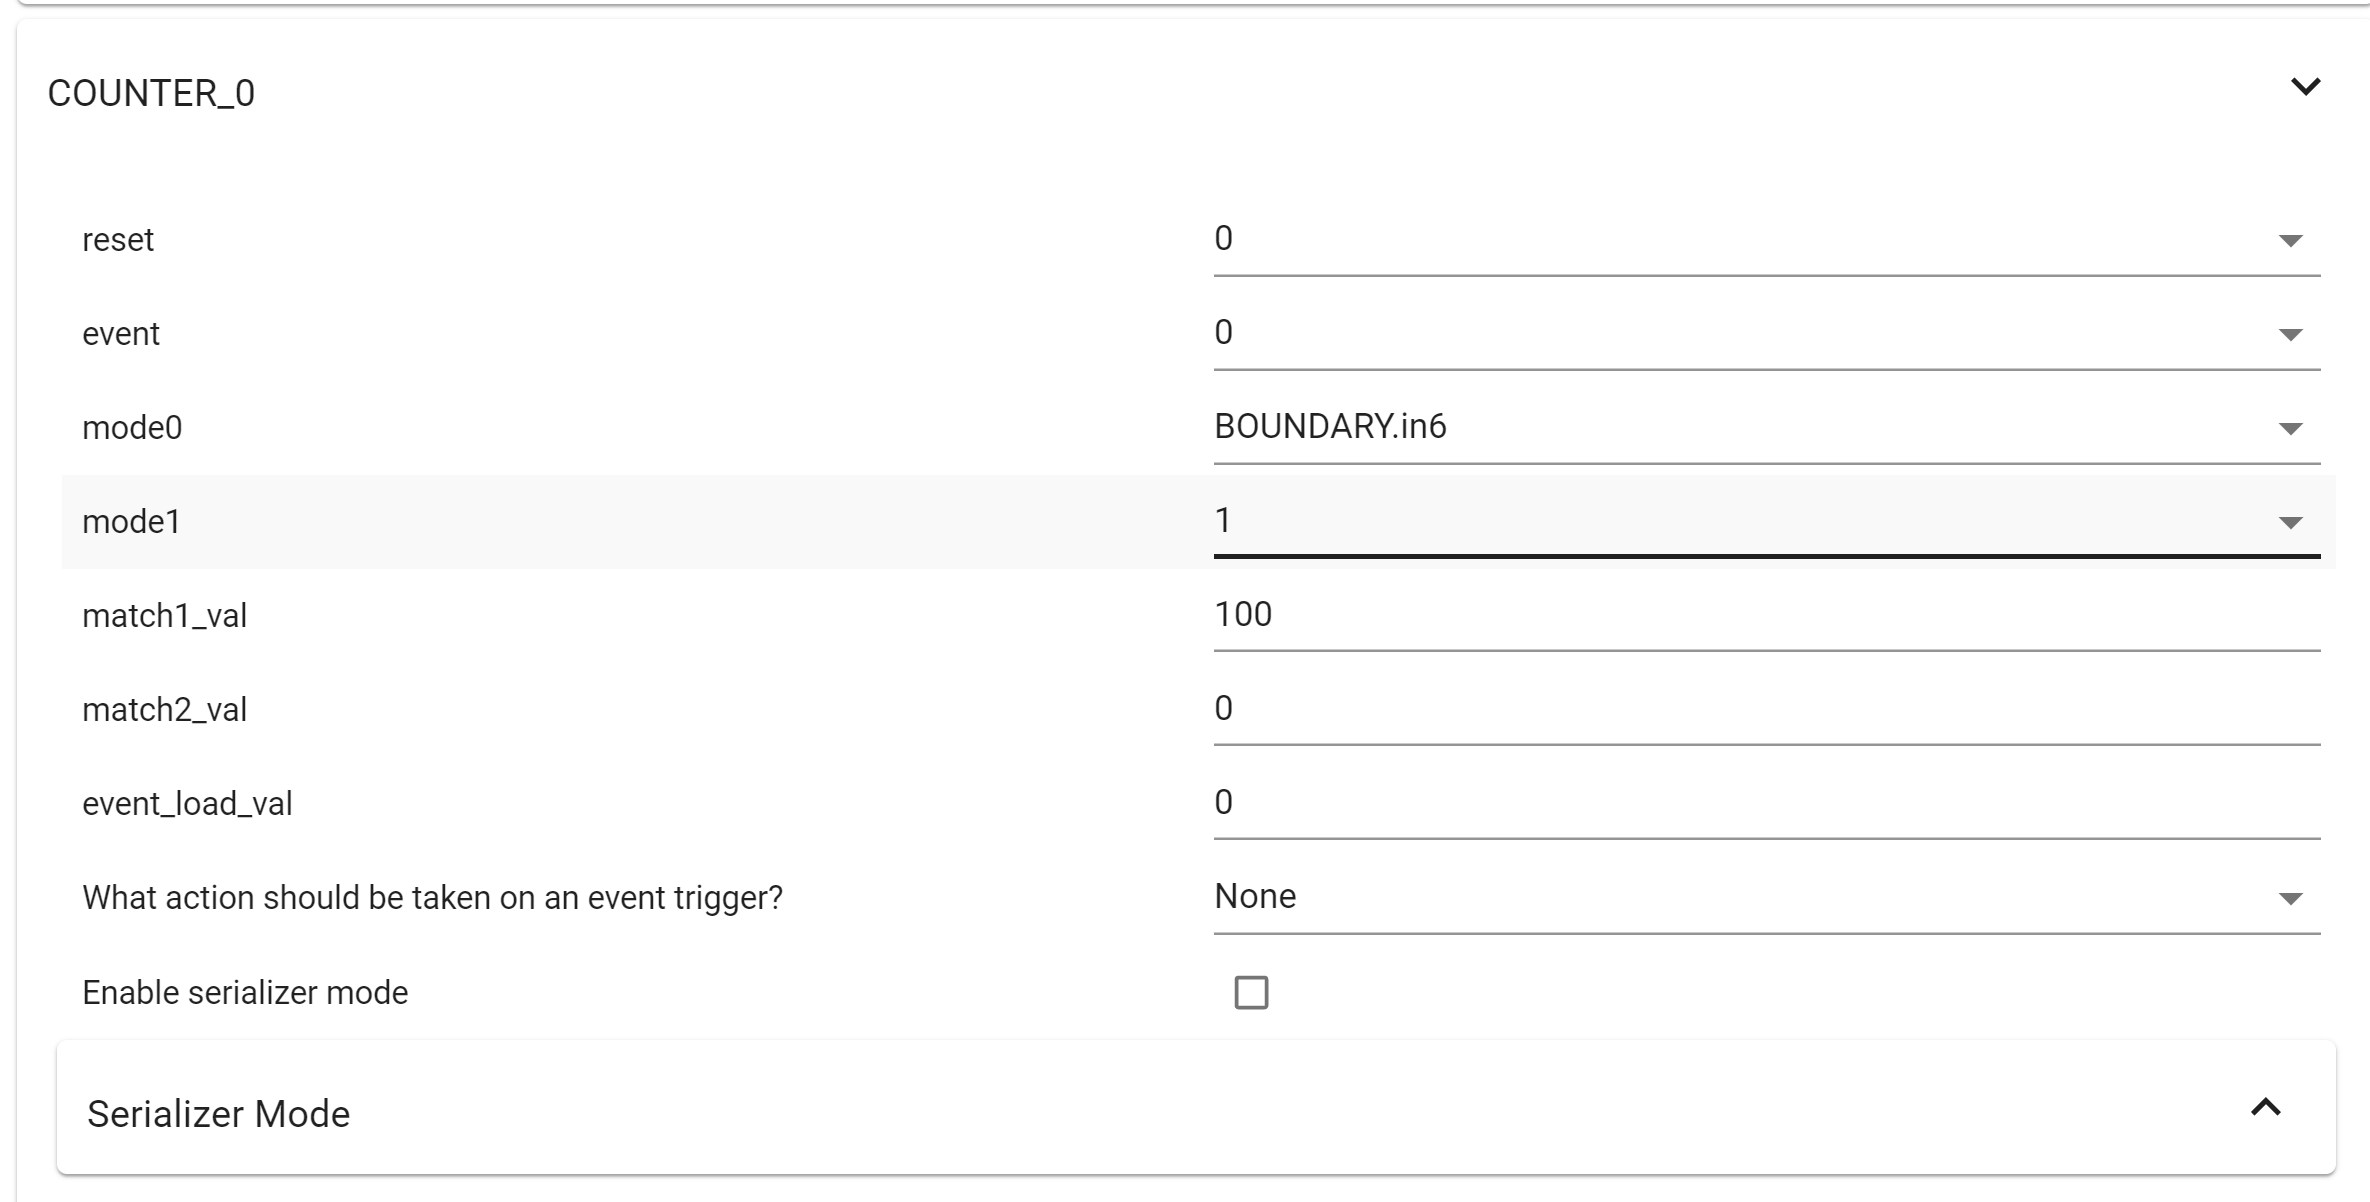The width and height of the screenshot is (2370, 1202).
Task: Open the event trigger action dropdown arrow
Action: (x=2290, y=899)
